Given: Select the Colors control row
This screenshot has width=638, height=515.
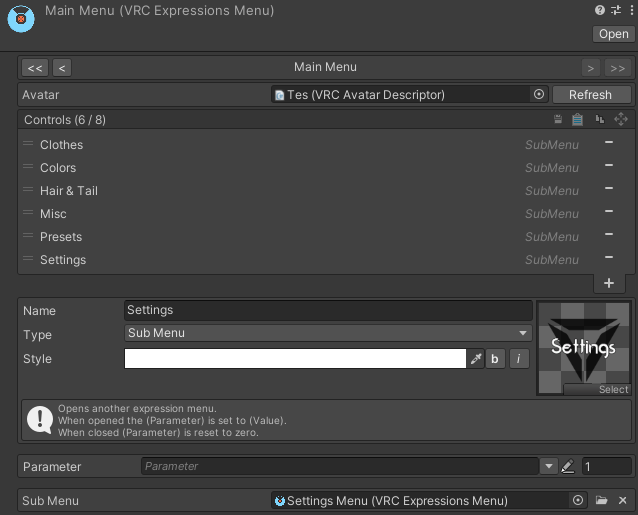Looking at the screenshot, I should 326,168.
